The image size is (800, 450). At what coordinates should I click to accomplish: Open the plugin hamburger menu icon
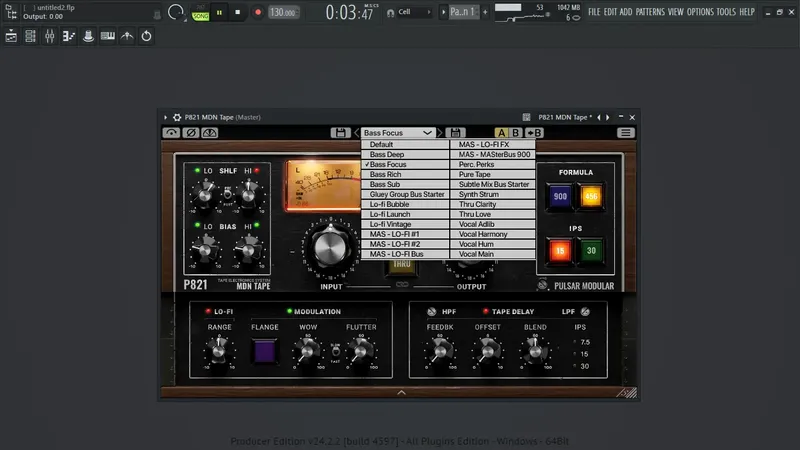[626, 133]
